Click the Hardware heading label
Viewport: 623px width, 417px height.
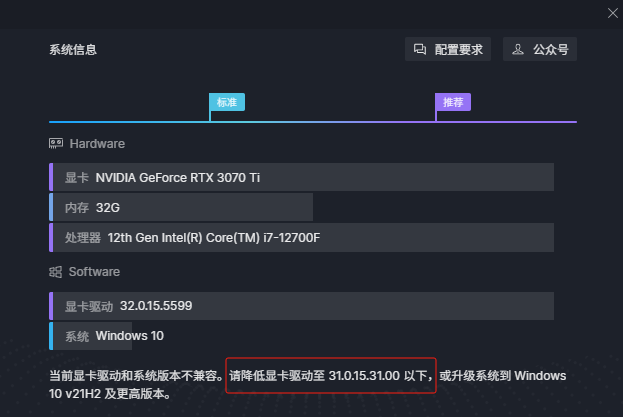(97, 143)
